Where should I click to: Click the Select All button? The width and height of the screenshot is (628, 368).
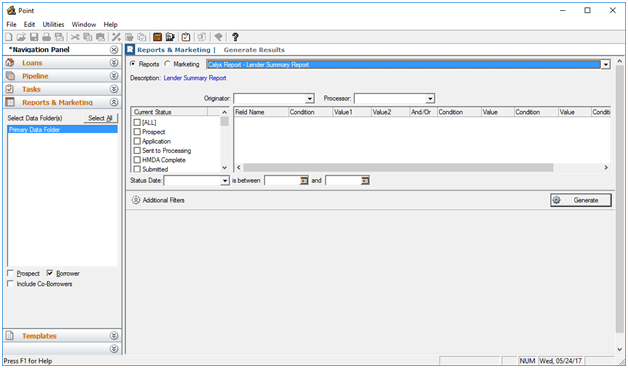[101, 118]
